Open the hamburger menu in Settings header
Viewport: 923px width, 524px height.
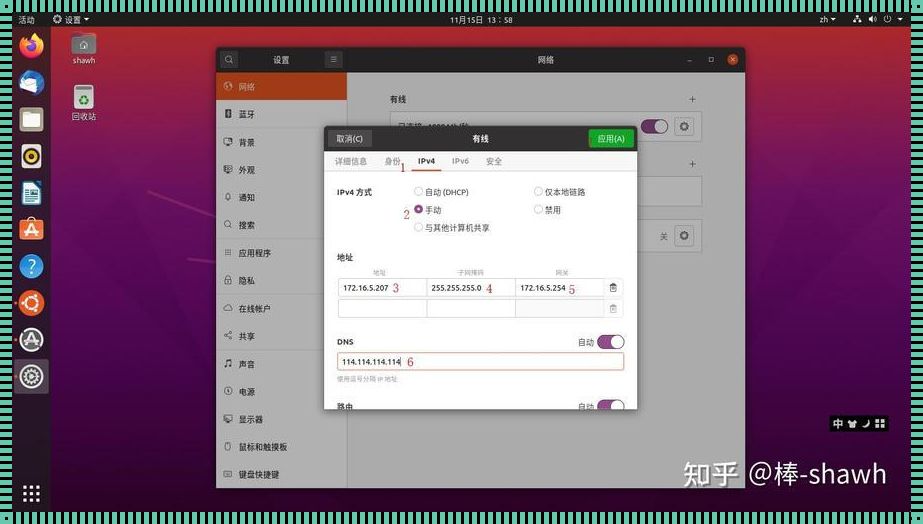(x=333, y=59)
